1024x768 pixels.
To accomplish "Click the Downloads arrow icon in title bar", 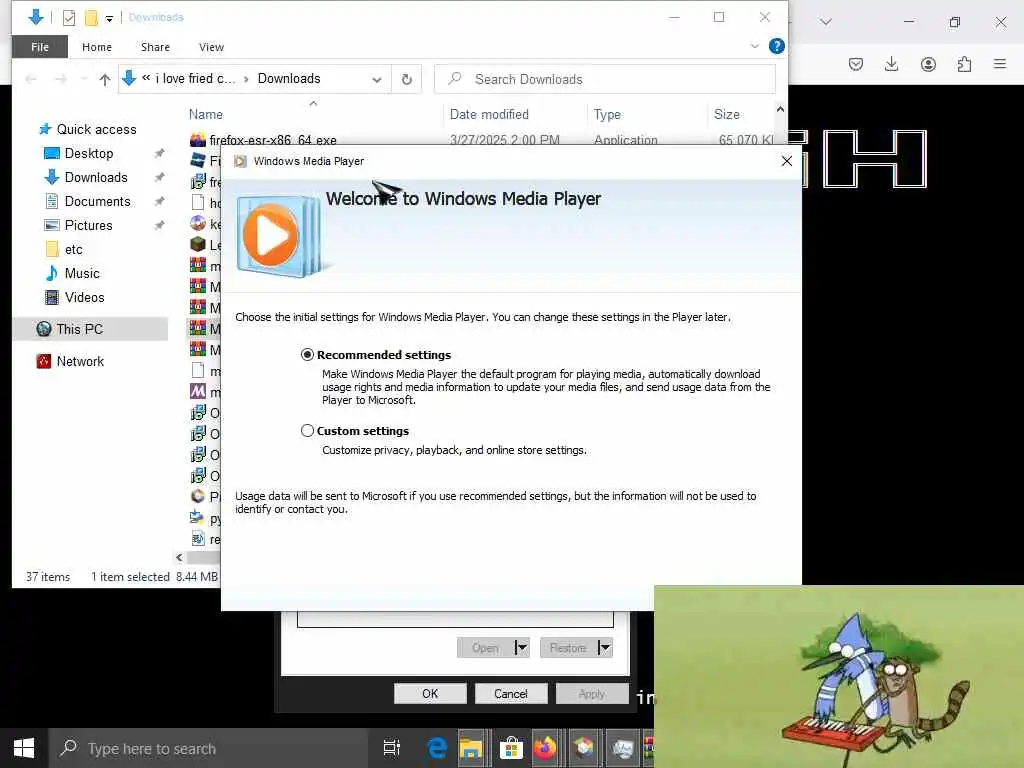I will pos(36,18).
